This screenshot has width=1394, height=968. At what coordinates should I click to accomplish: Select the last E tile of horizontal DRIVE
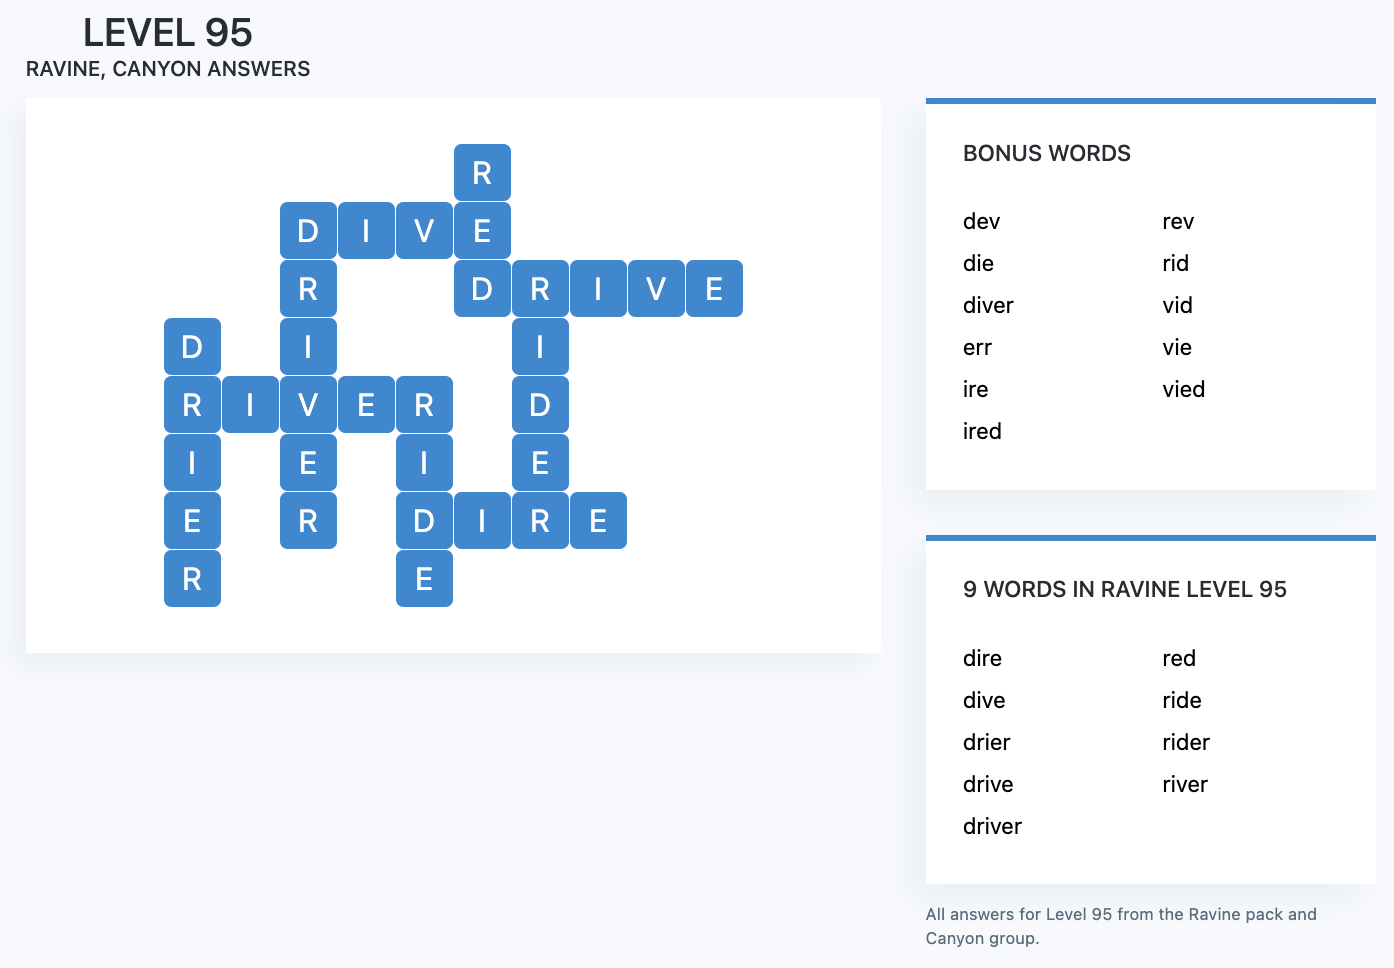pyautogui.click(x=714, y=289)
